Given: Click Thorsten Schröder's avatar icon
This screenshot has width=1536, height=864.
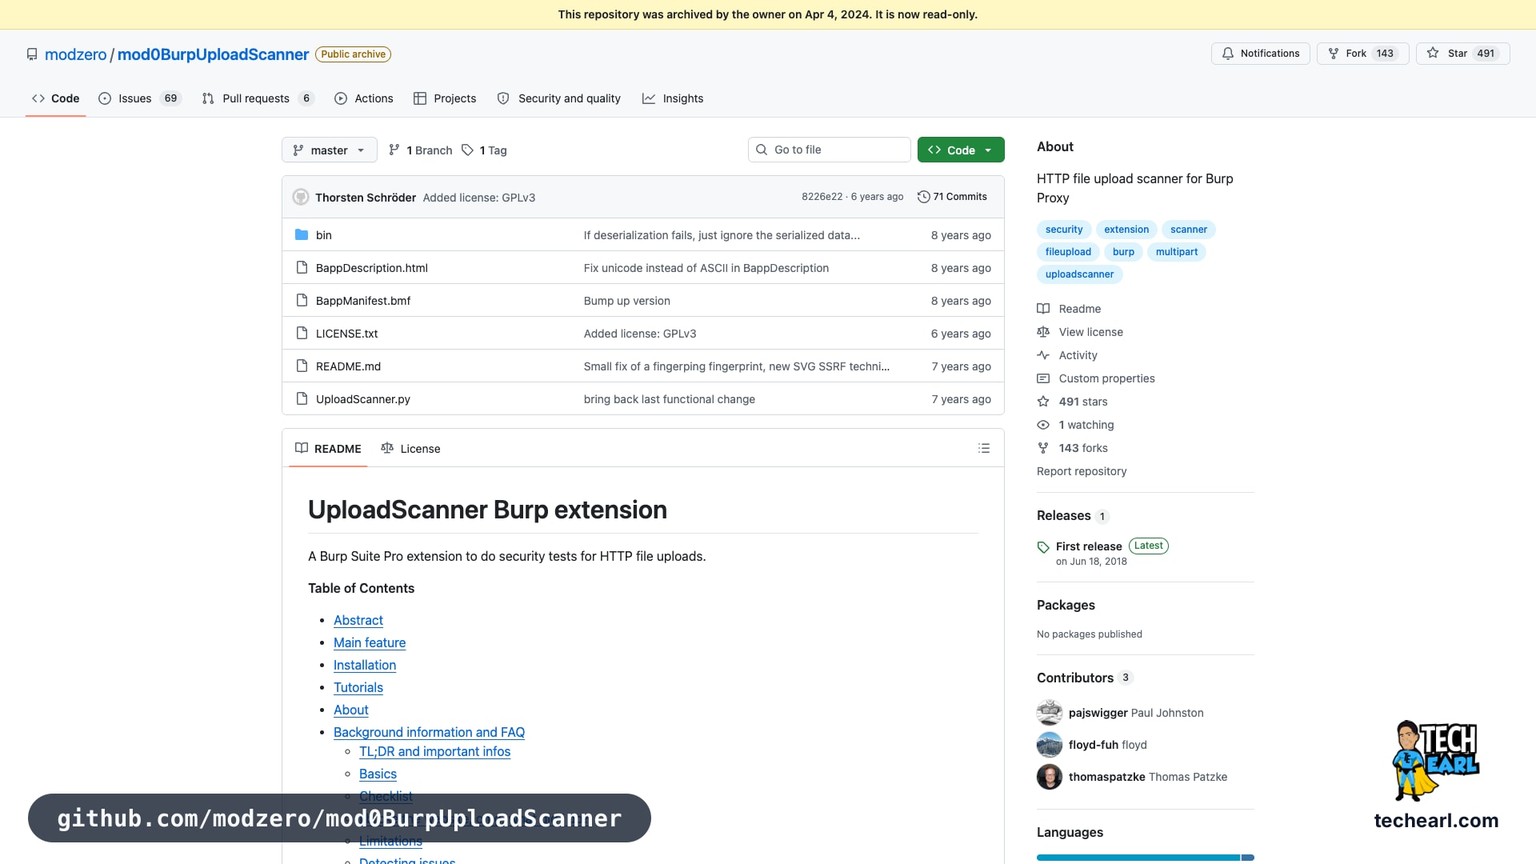Looking at the screenshot, I should click(300, 197).
